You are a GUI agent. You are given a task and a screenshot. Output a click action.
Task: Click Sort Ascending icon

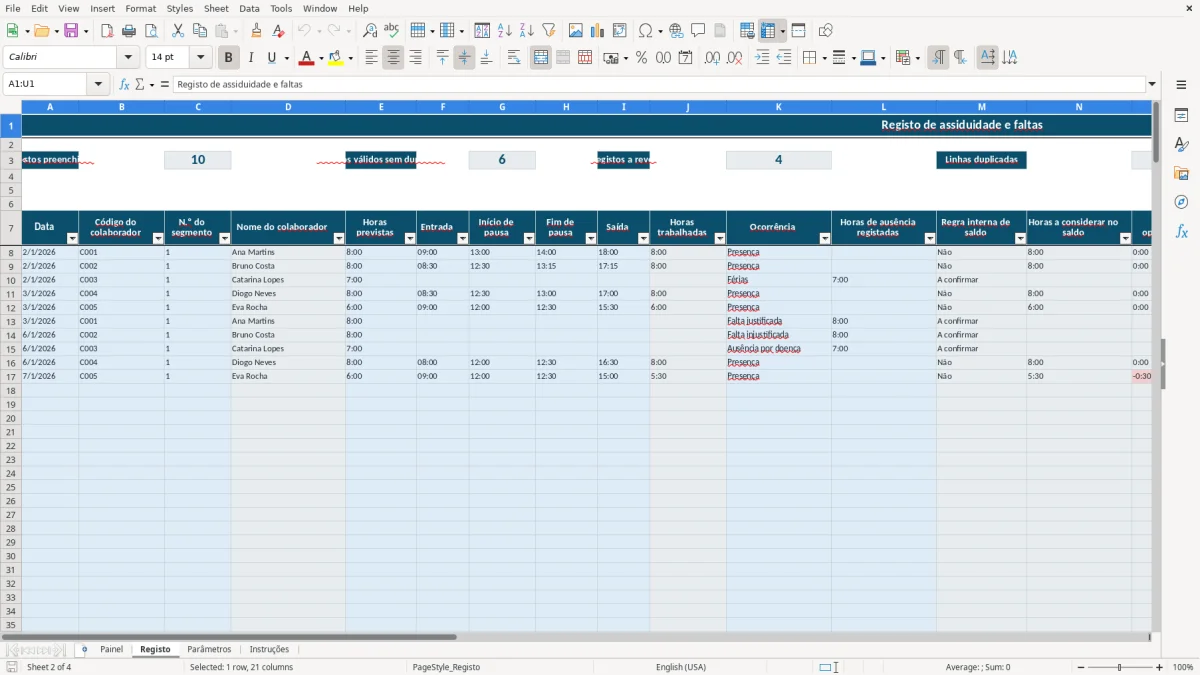pyautogui.click(x=505, y=31)
